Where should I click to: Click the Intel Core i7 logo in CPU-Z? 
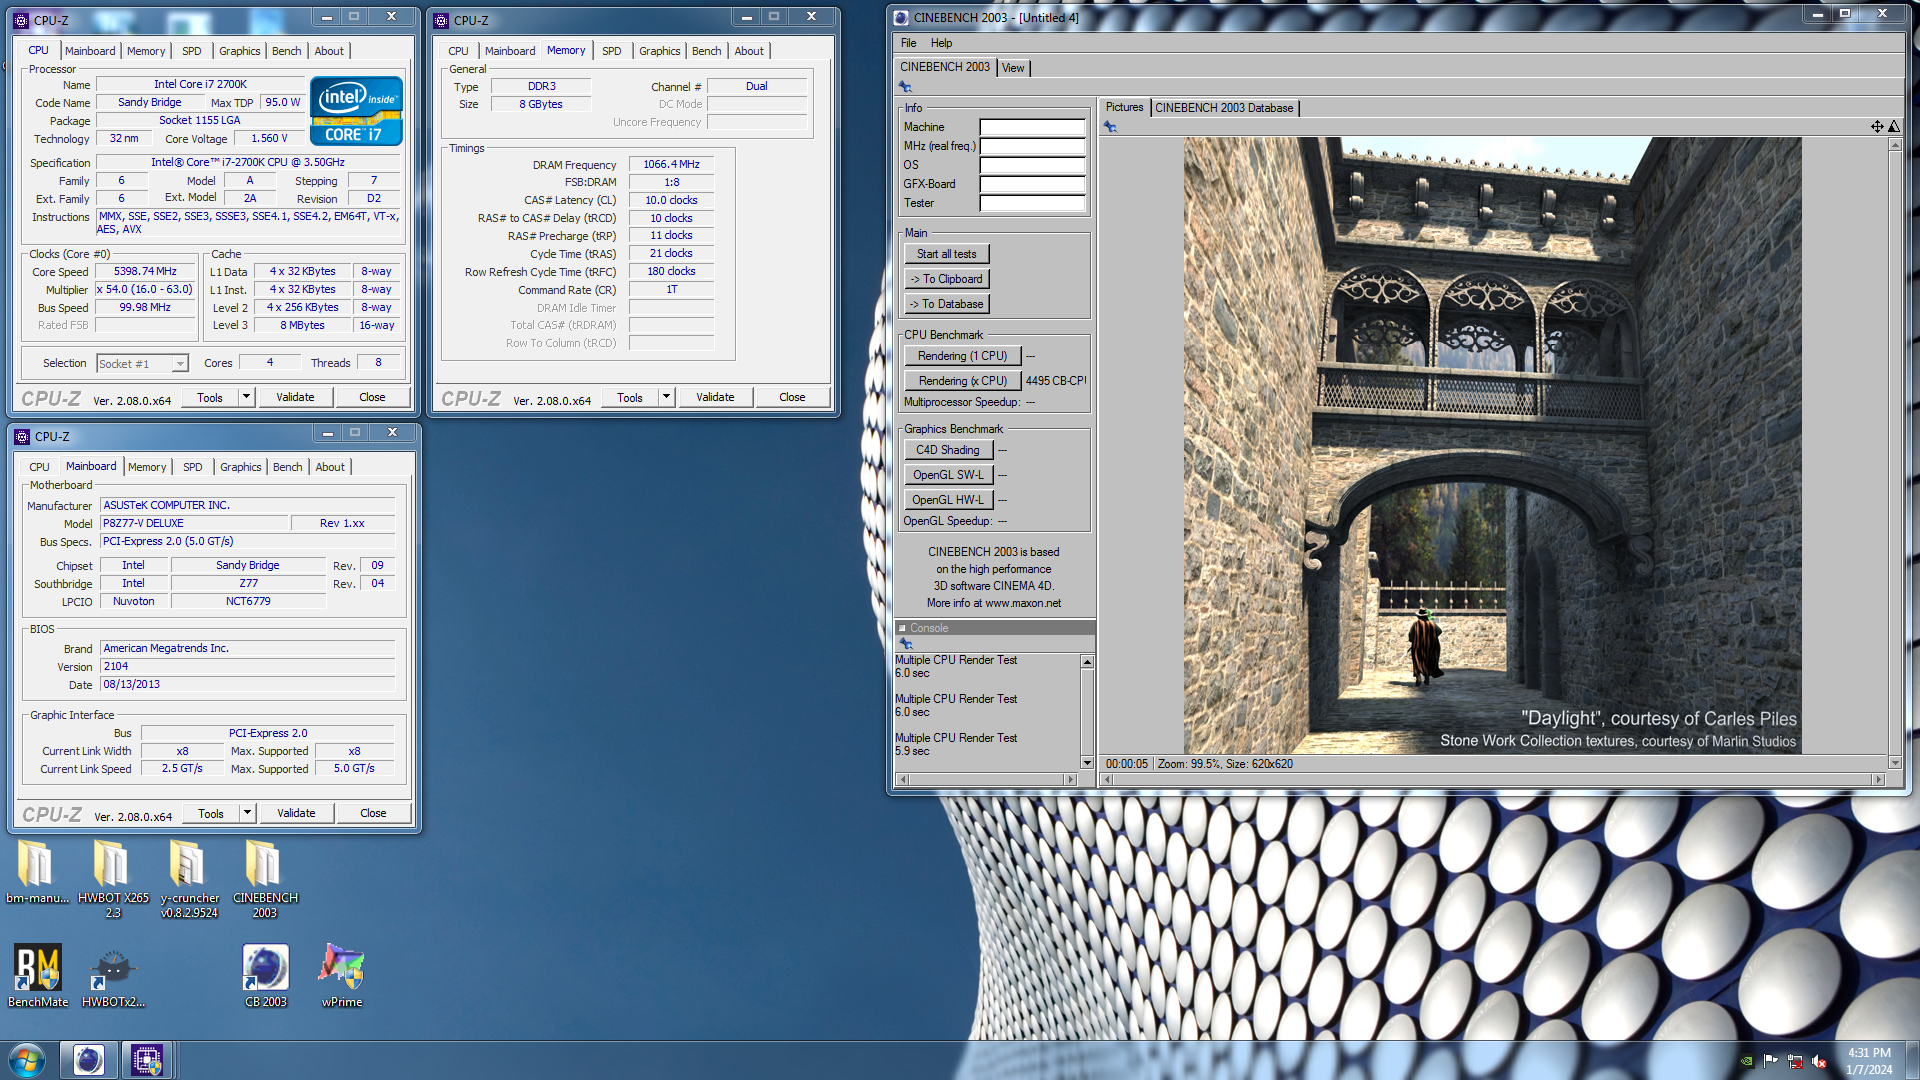(356, 111)
